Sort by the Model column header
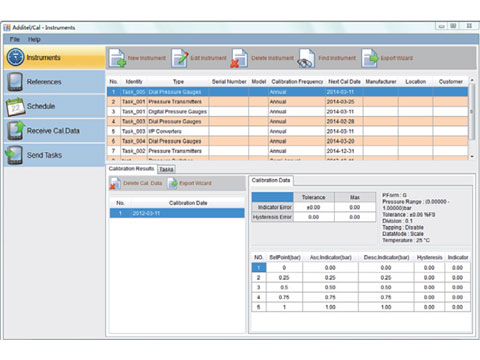 tap(259, 82)
